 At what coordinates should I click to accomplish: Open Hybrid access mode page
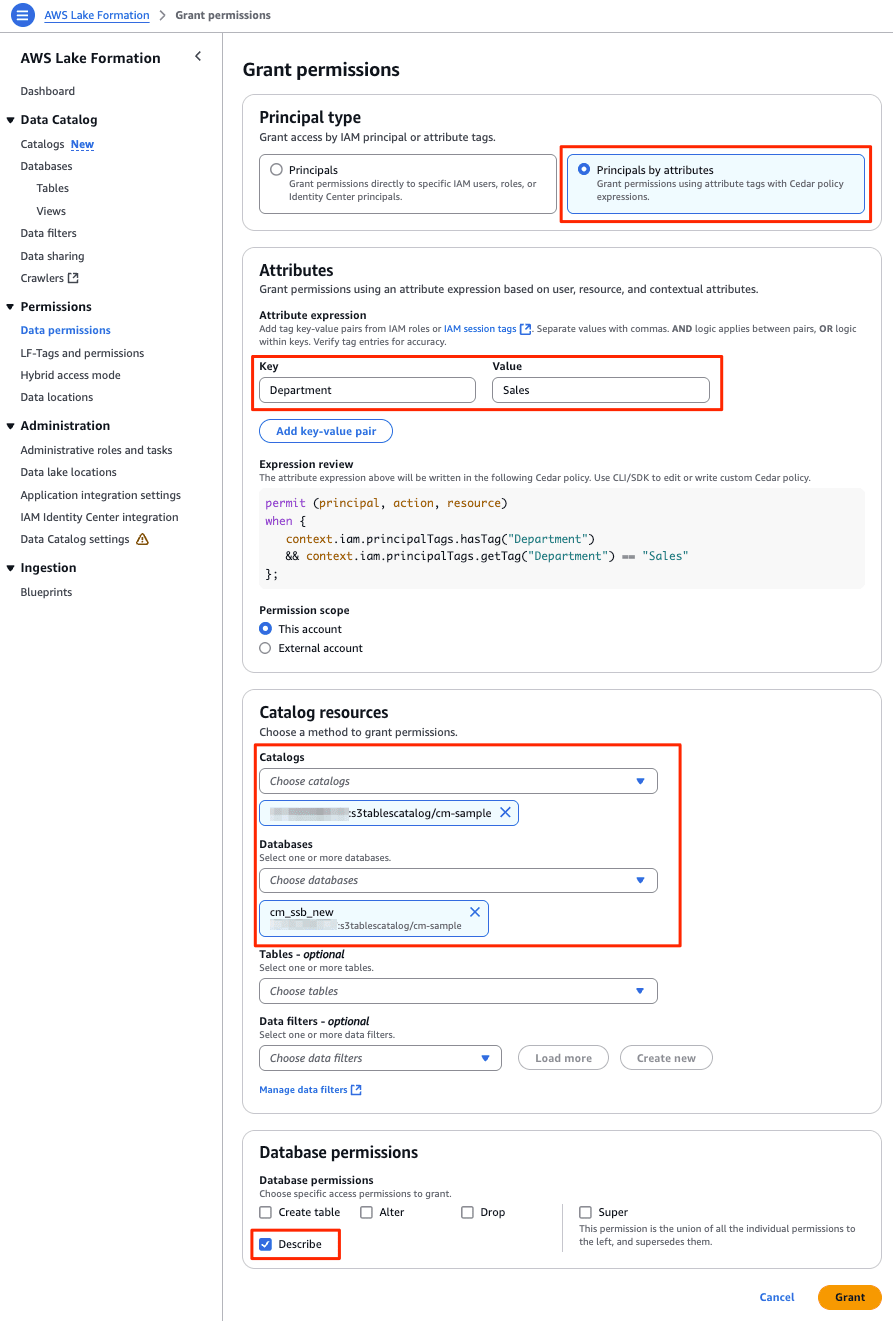click(x=70, y=375)
